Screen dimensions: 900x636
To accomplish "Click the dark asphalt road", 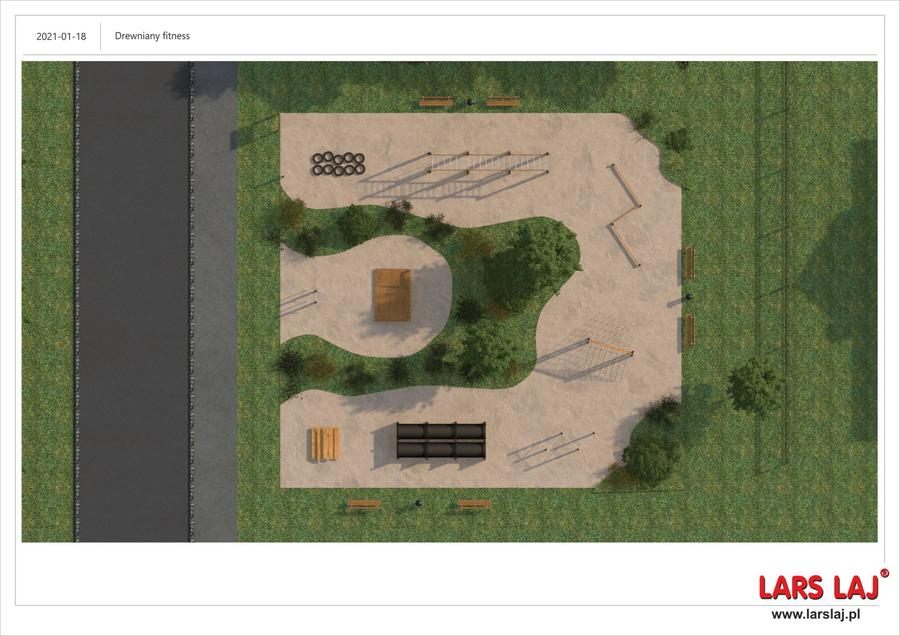I will pos(133,300).
